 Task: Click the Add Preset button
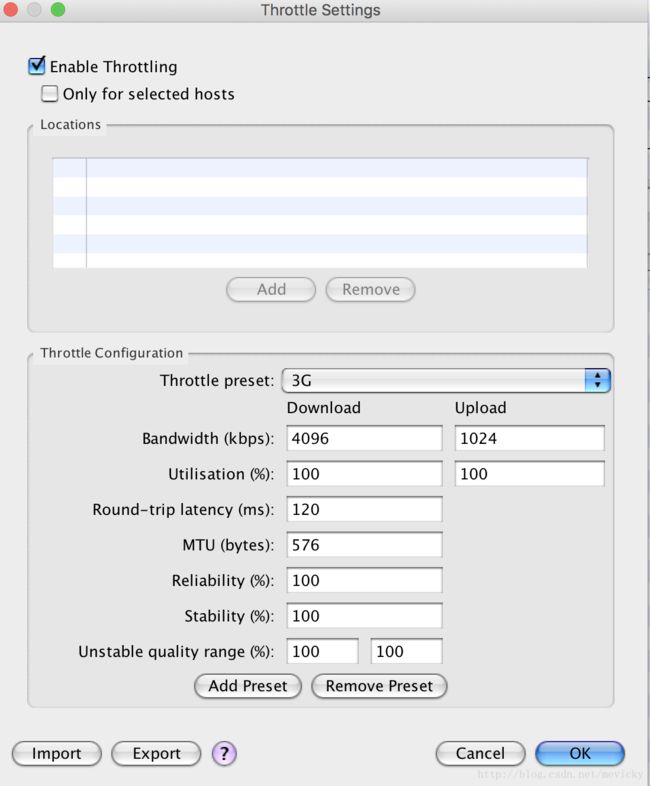click(x=248, y=686)
